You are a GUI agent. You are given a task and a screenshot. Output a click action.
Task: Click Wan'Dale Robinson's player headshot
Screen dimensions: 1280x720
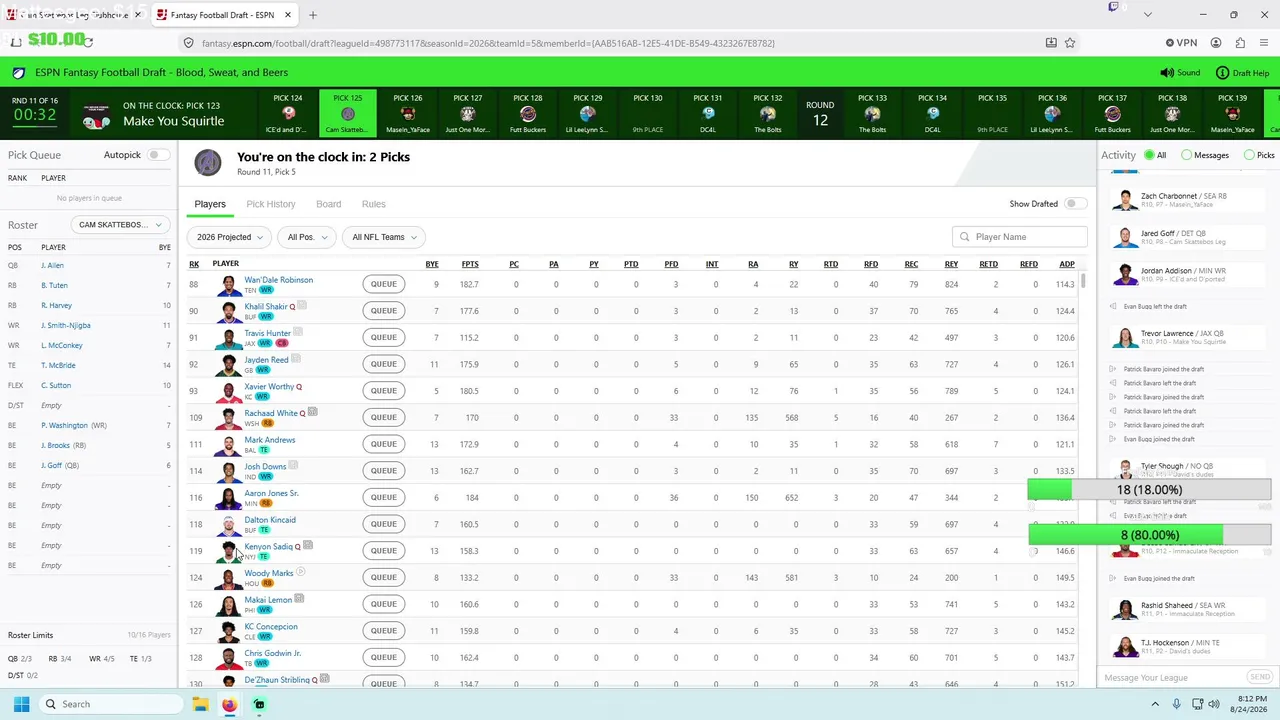(x=229, y=284)
